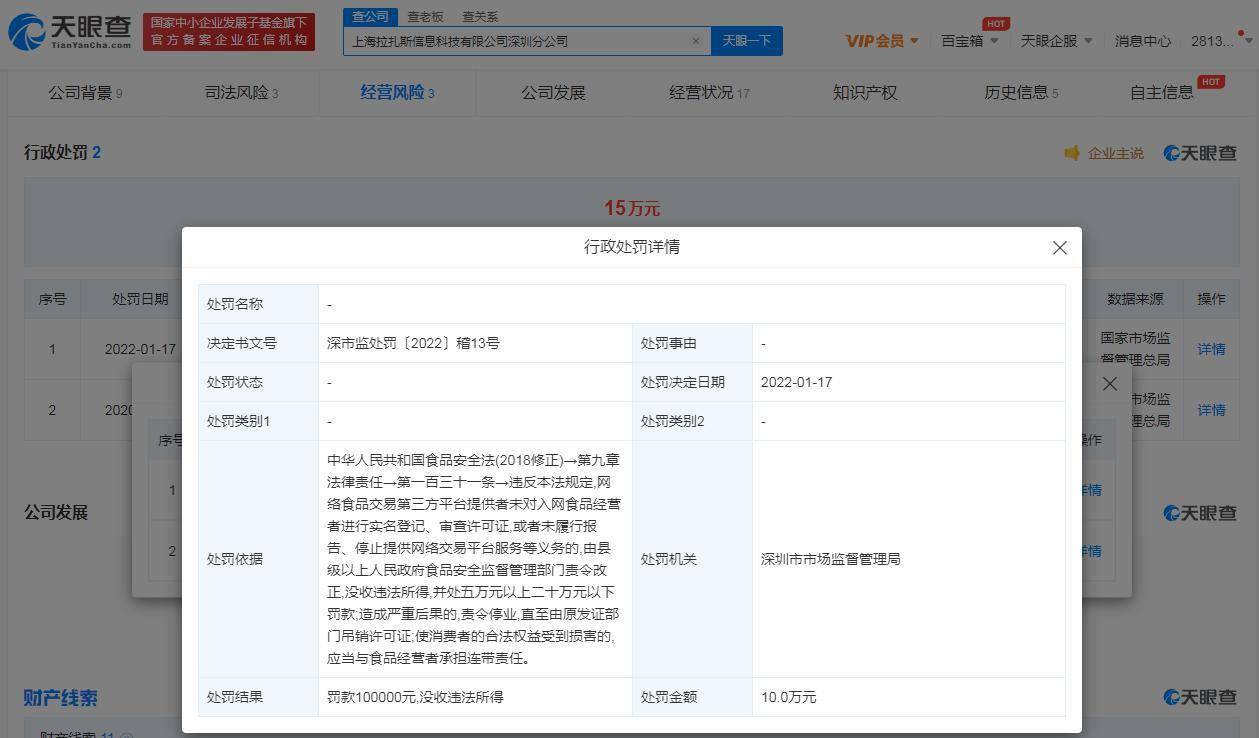Screen dimensions: 1259x738
Task: Switch to the 历史信息 tab
Action: click(1021, 93)
